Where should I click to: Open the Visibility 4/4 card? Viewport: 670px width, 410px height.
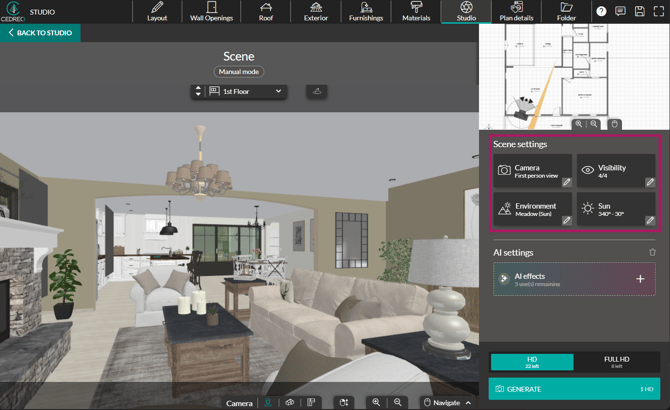(616, 171)
